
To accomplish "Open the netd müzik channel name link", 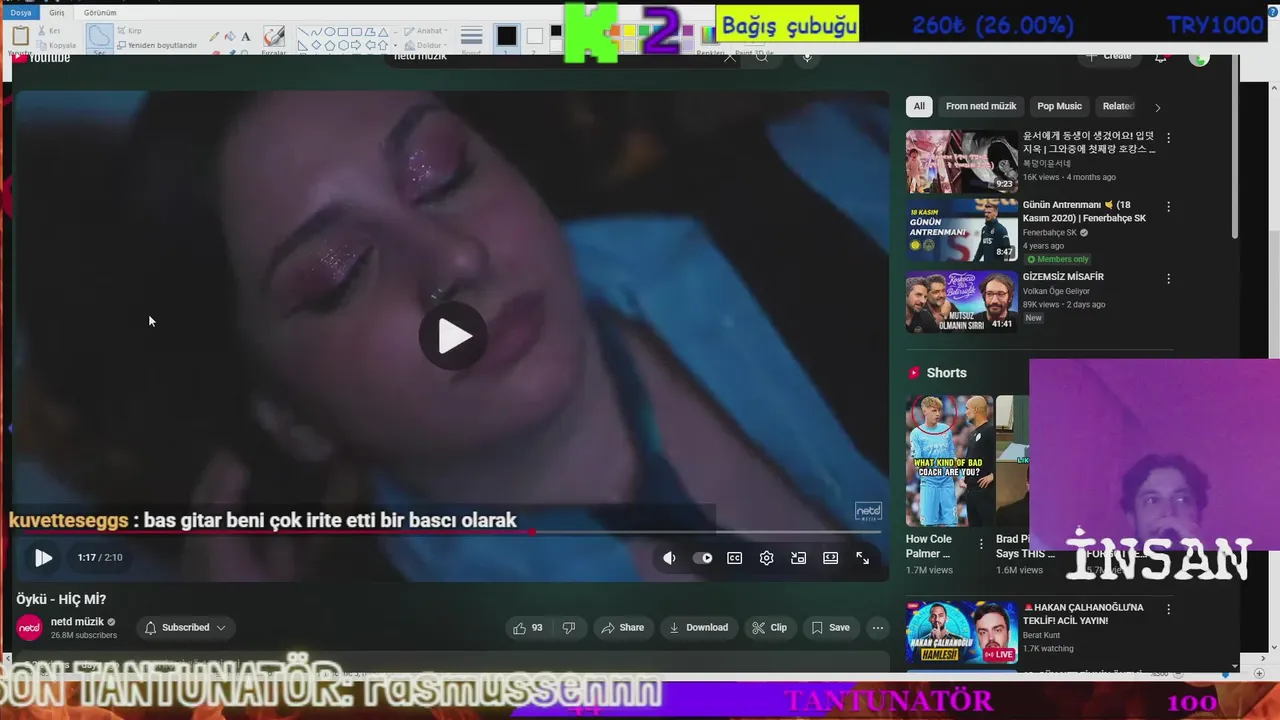I will pos(77,622).
